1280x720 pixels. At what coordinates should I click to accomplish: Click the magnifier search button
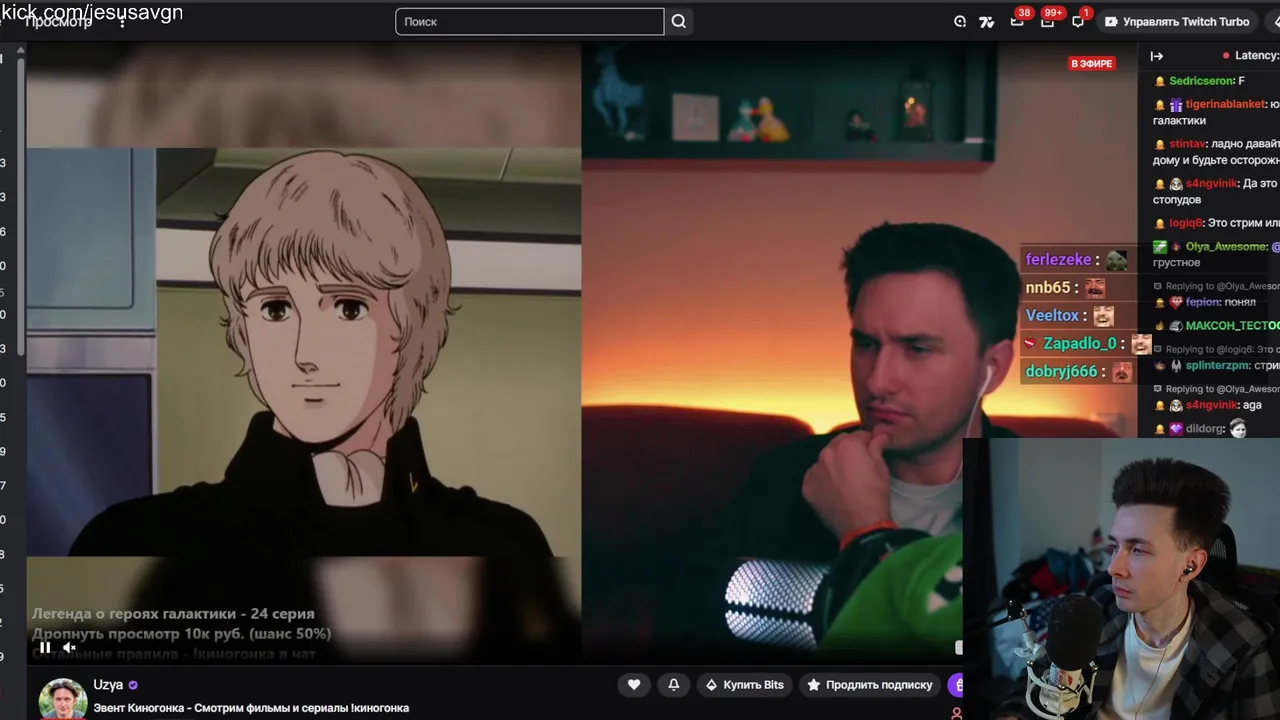click(x=679, y=21)
